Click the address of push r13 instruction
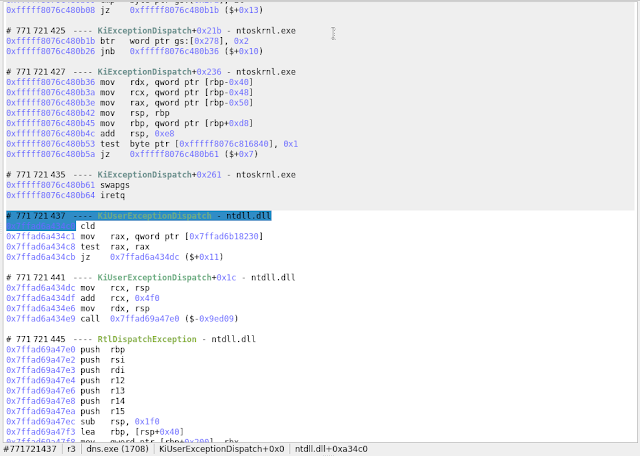Viewport: 640px width, 456px height. (x=41, y=391)
